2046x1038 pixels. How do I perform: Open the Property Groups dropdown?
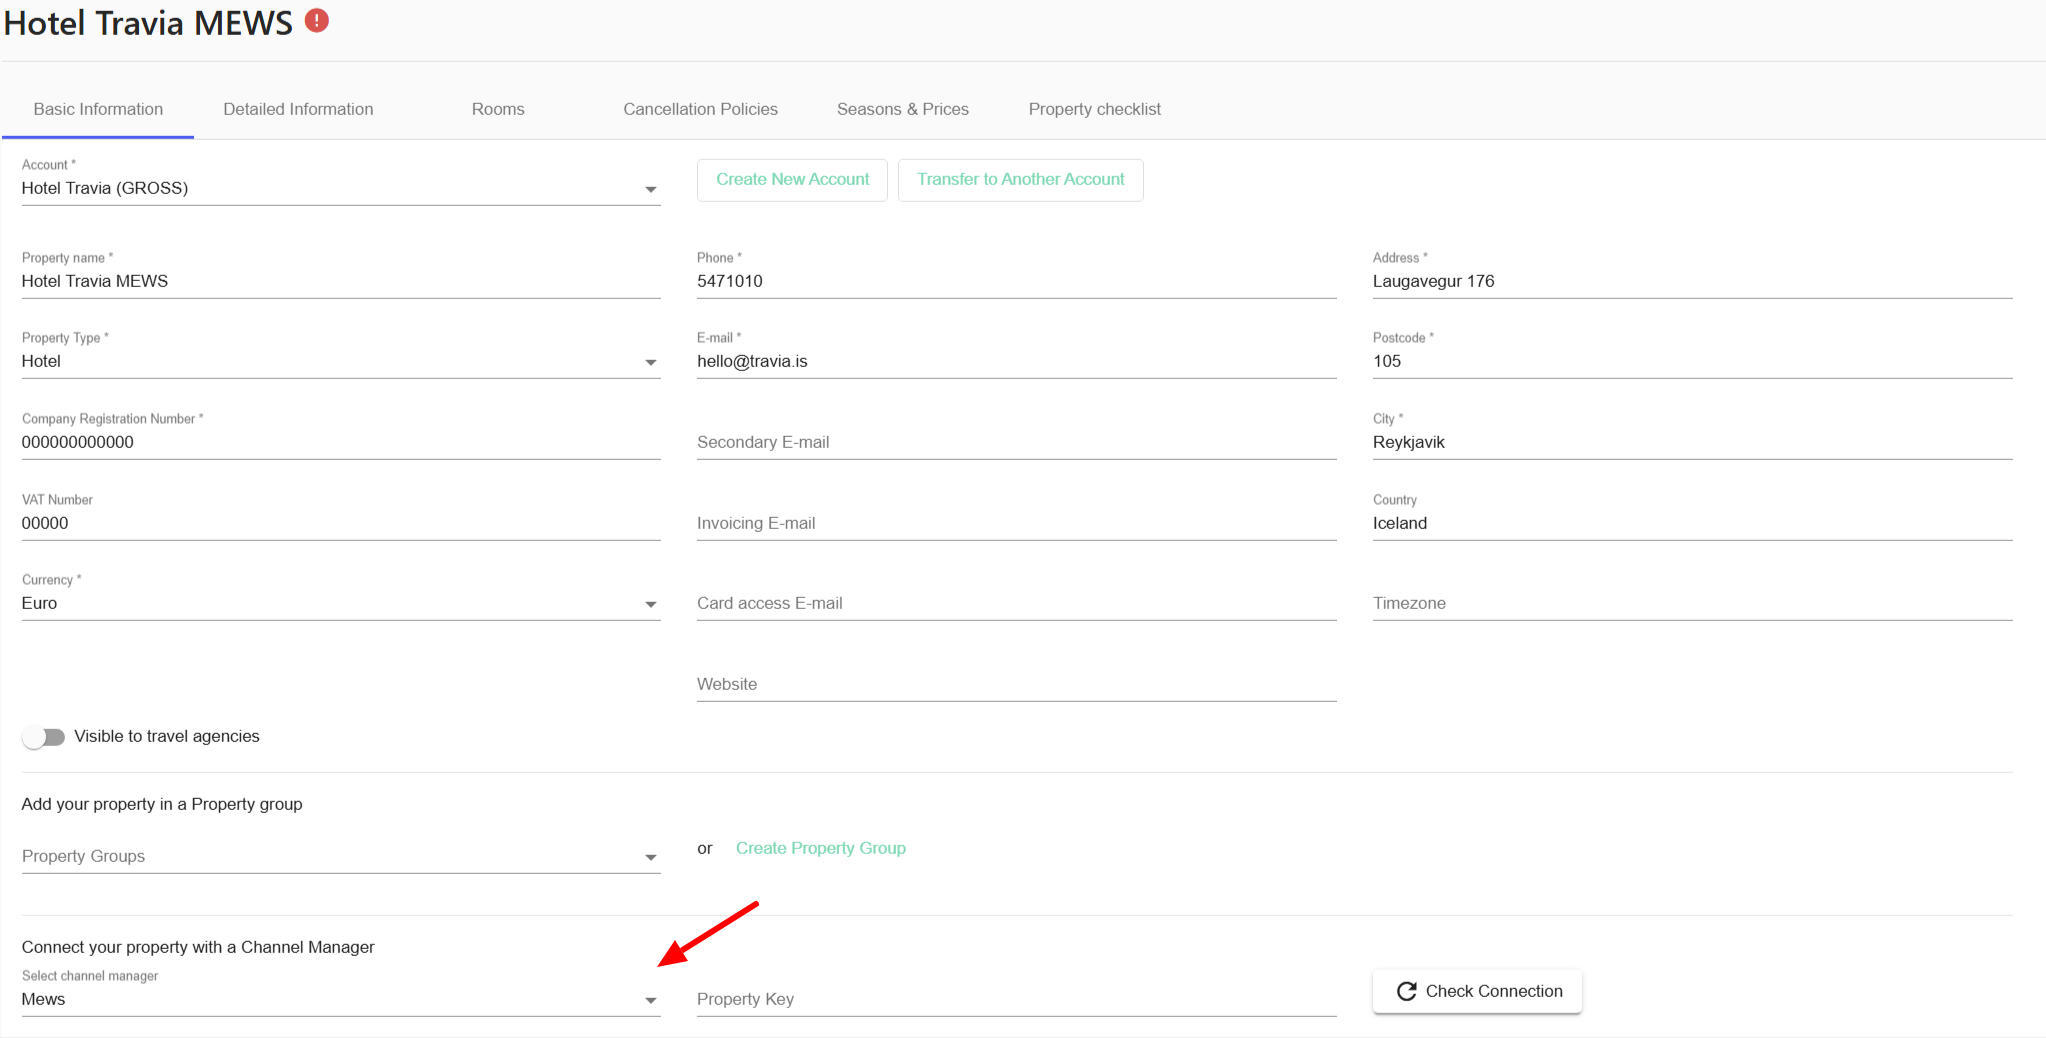[x=341, y=856]
